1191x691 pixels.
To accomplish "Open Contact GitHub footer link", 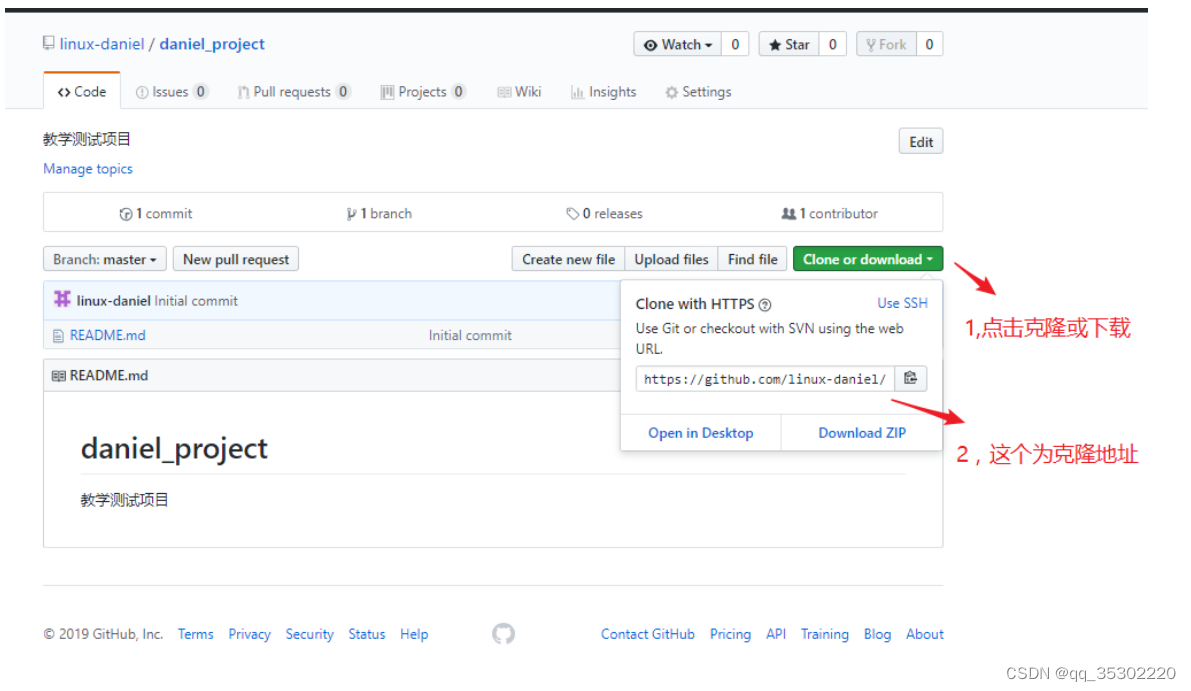I will pyautogui.click(x=648, y=634).
